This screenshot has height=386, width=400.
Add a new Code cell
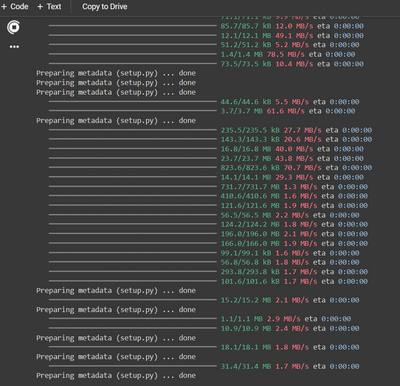coord(15,7)
